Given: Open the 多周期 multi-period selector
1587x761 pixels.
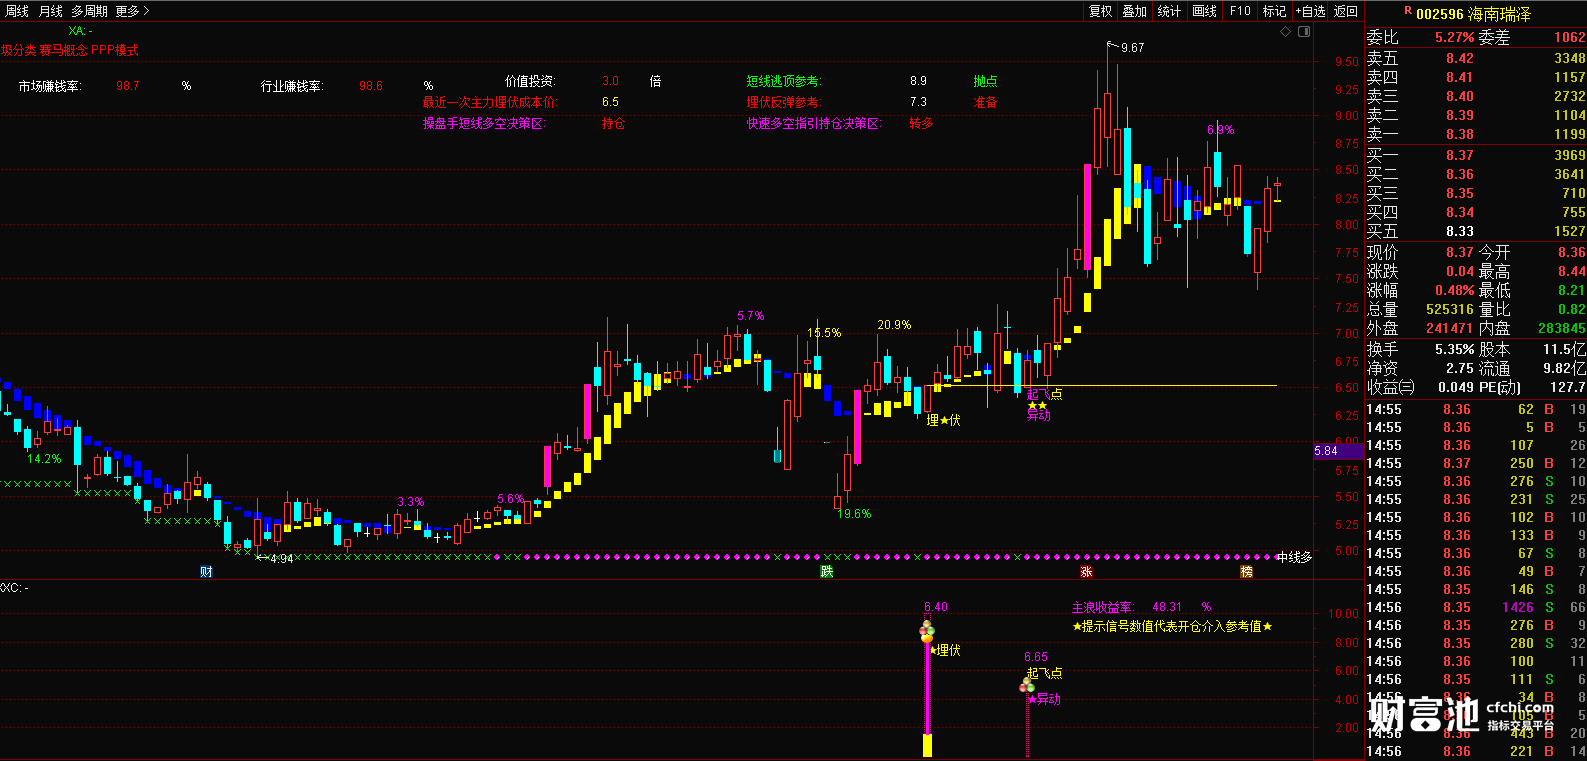Looking at the screenshot, I should (x=89, y=11).
